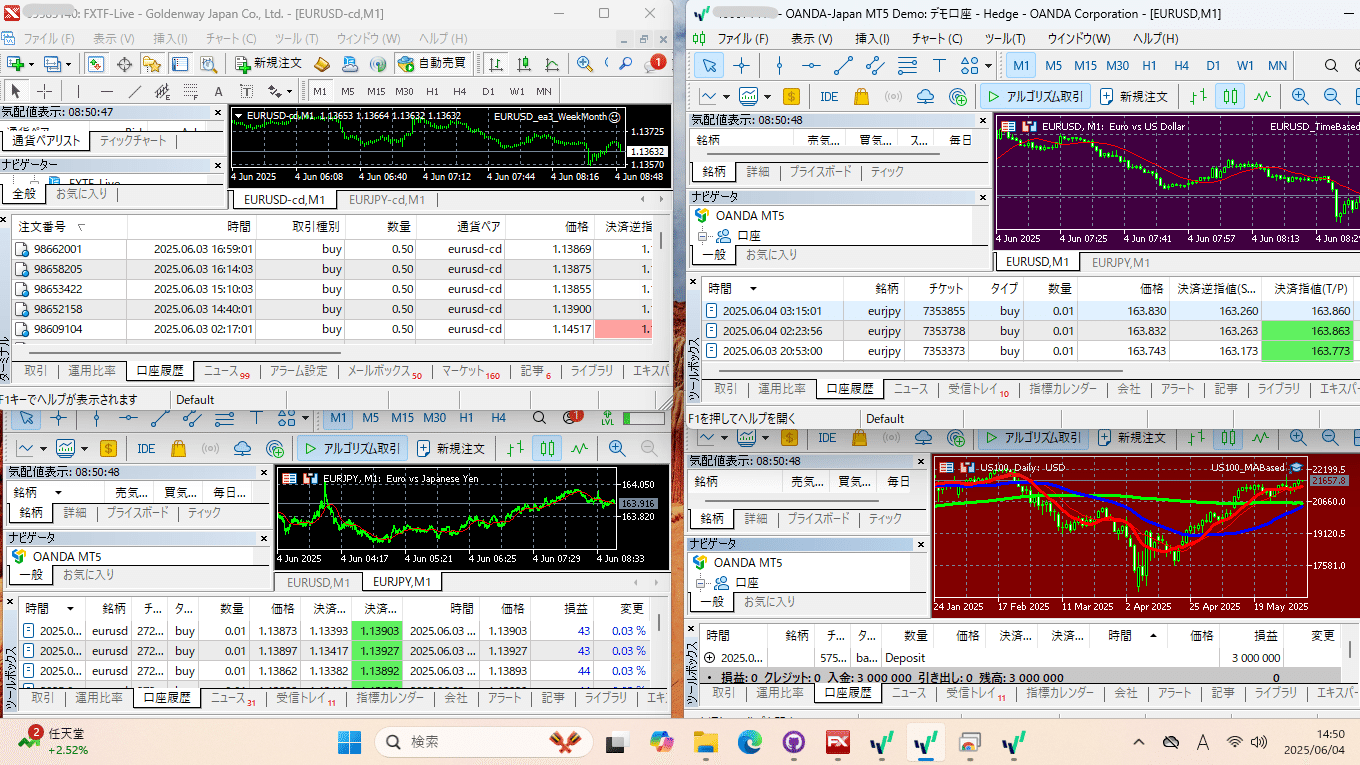Zoom out the chart in OANDA EURUSD window

1332,97
